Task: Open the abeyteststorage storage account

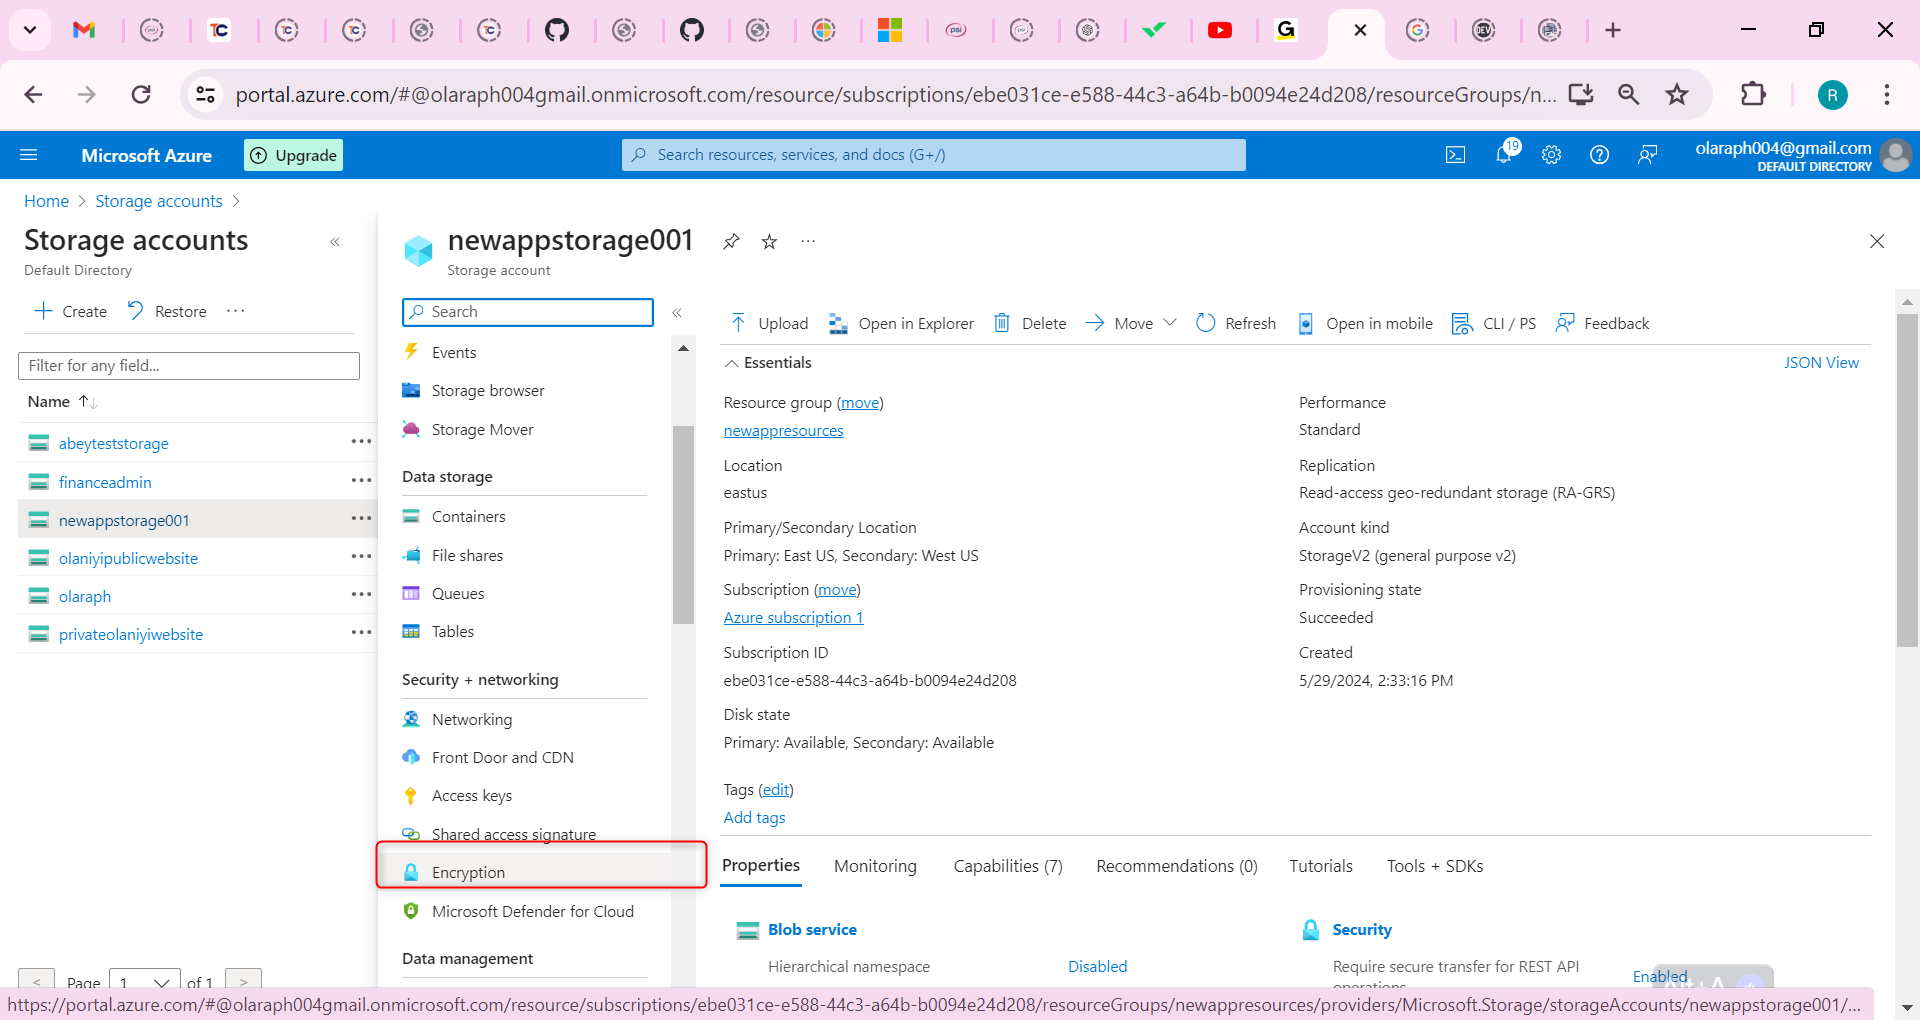Action: (114, 444)
